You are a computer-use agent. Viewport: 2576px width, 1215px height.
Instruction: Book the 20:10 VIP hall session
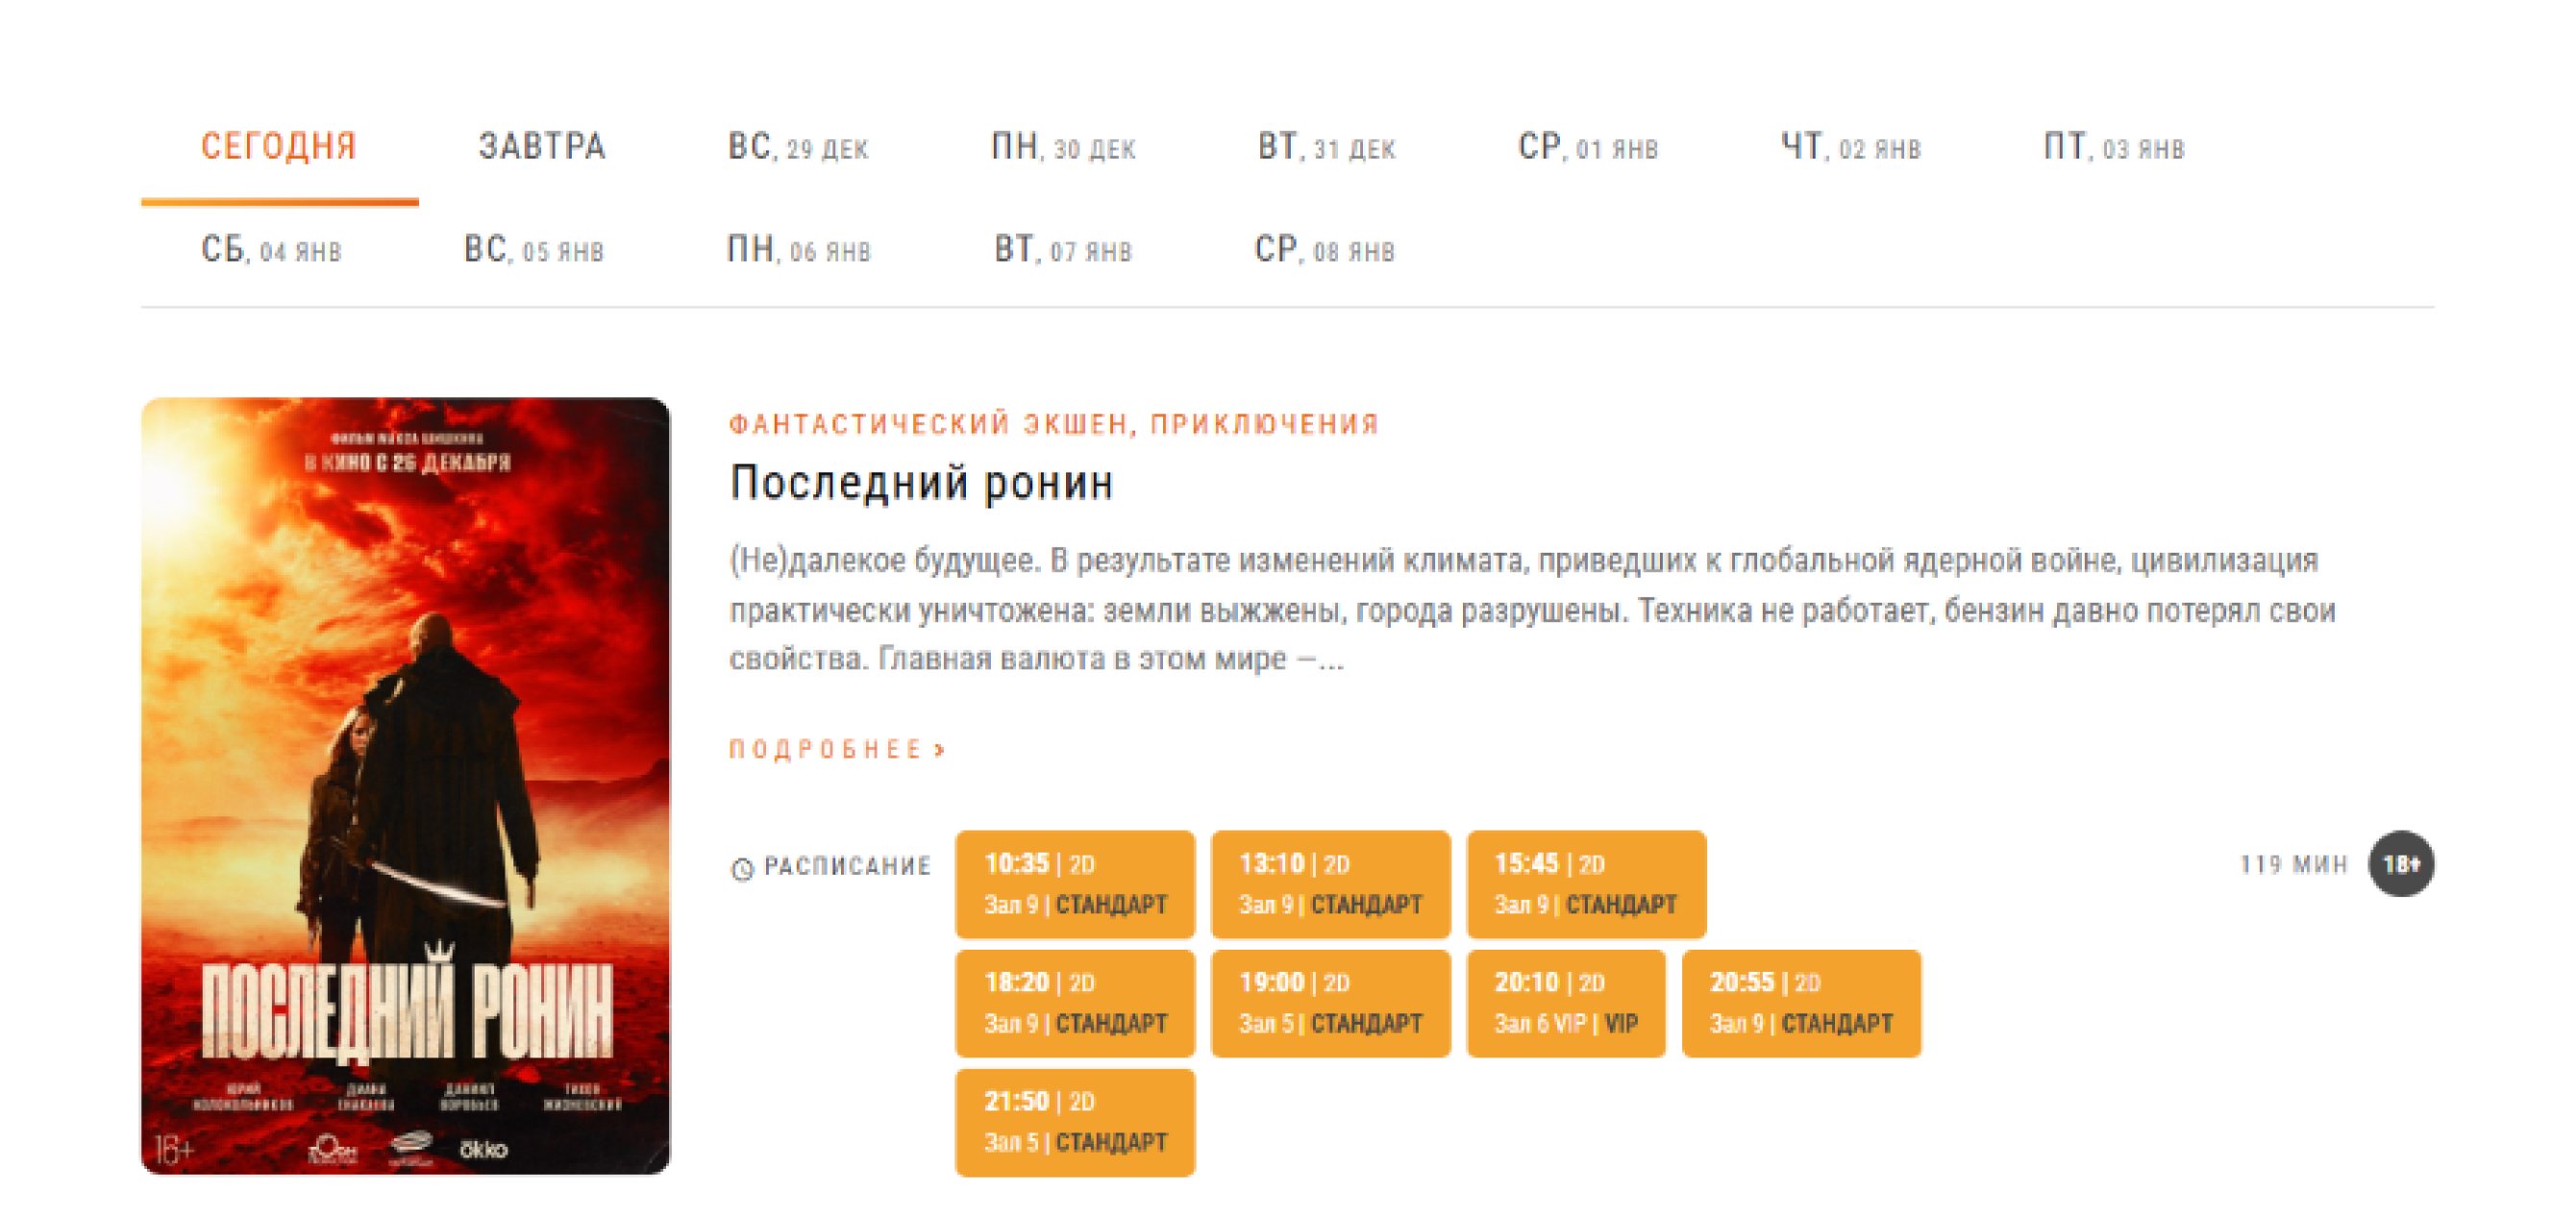point(1566,1002)
